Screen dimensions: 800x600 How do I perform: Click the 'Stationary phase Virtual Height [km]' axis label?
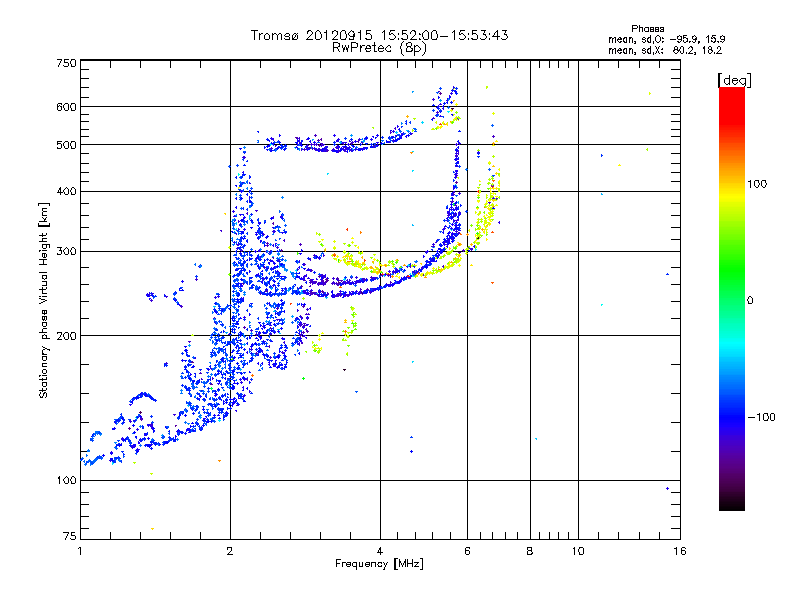(43, 300)
